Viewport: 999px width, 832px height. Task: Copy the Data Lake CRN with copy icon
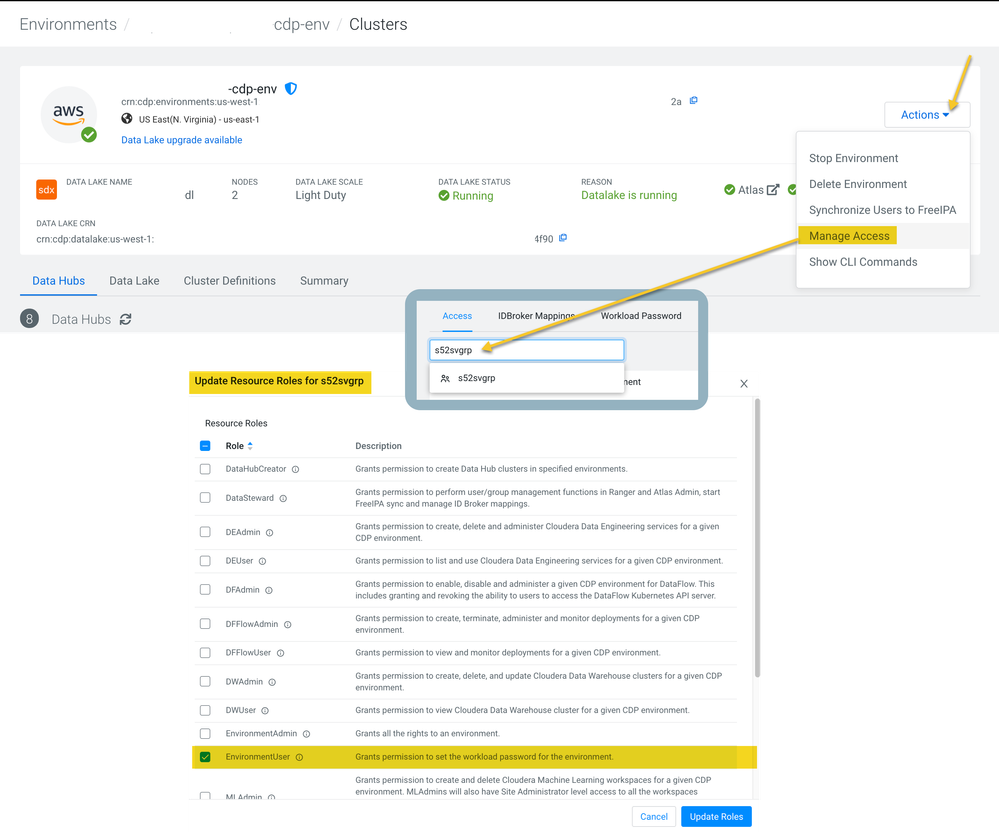click(x=563, y=238)
